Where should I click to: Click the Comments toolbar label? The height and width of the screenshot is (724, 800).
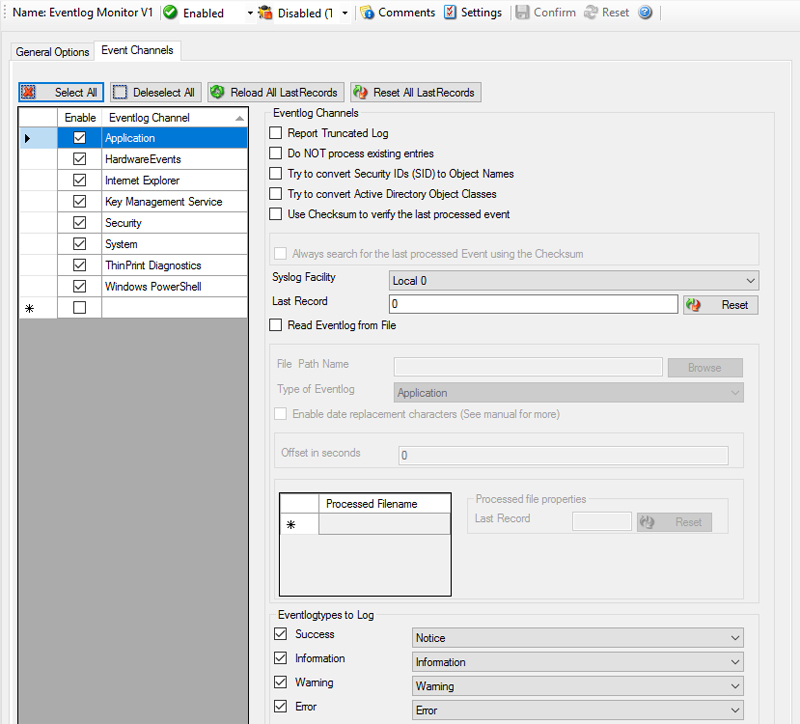[407, 12]
